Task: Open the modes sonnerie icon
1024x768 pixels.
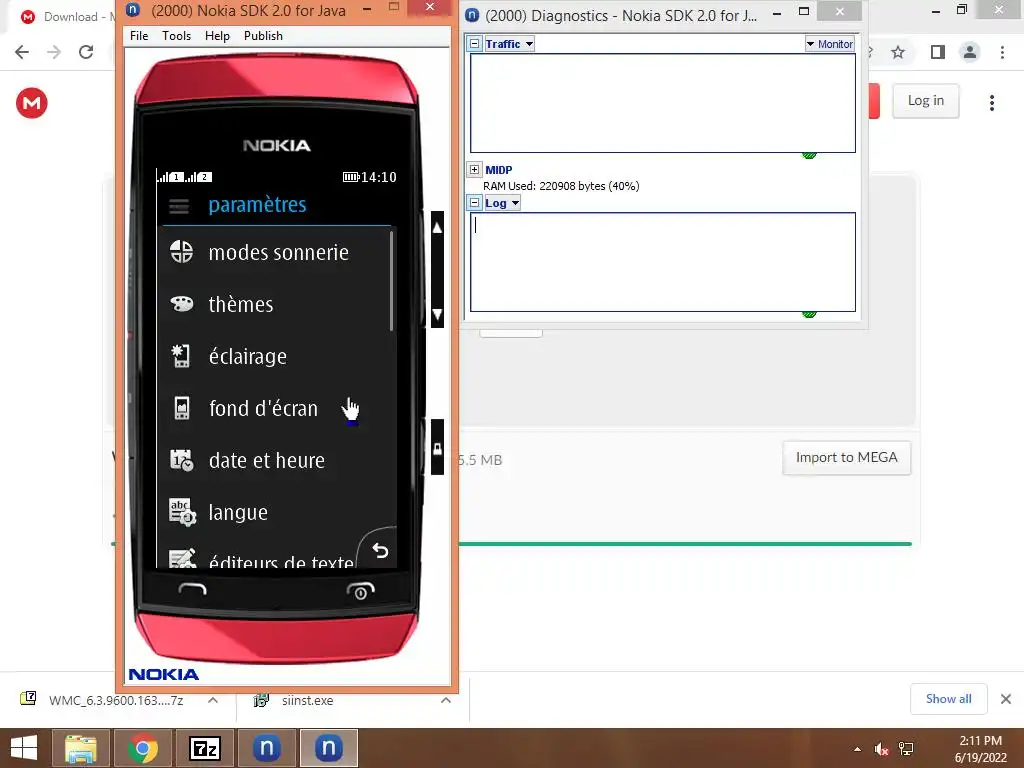Action: [x=182, y=252]
